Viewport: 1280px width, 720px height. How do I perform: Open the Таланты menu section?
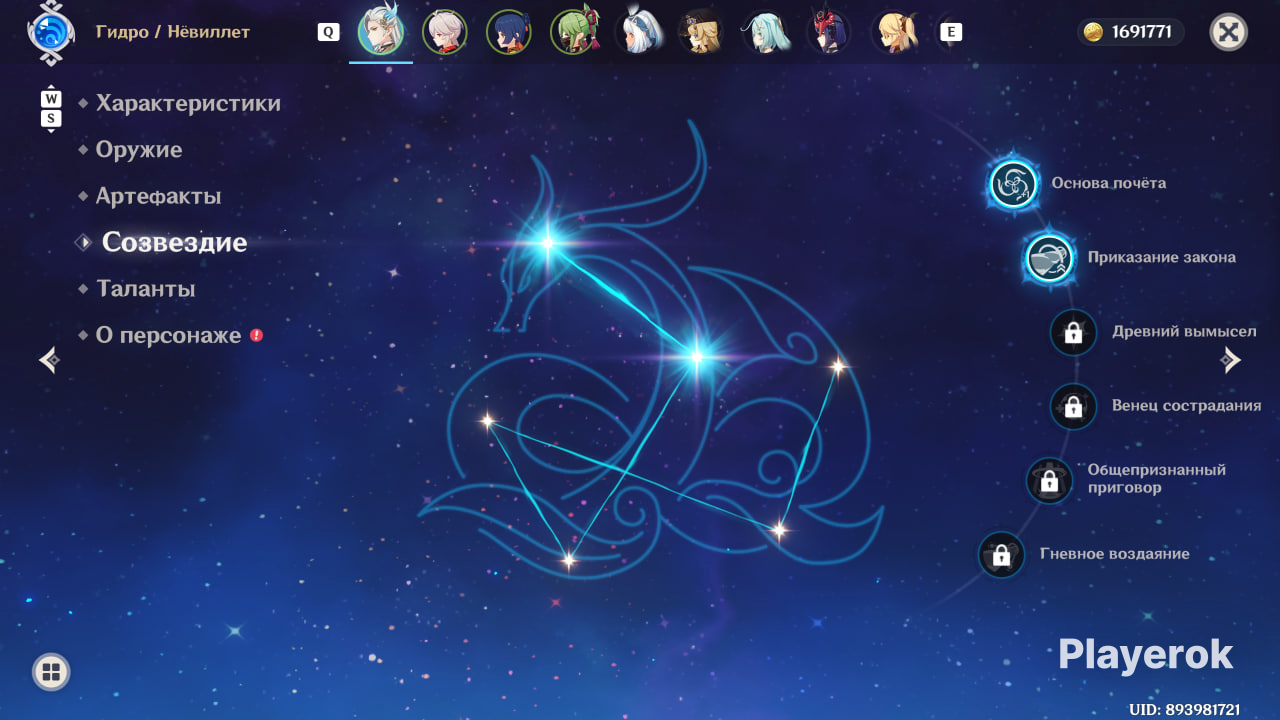pyautogui.click(x=145, y=289)
